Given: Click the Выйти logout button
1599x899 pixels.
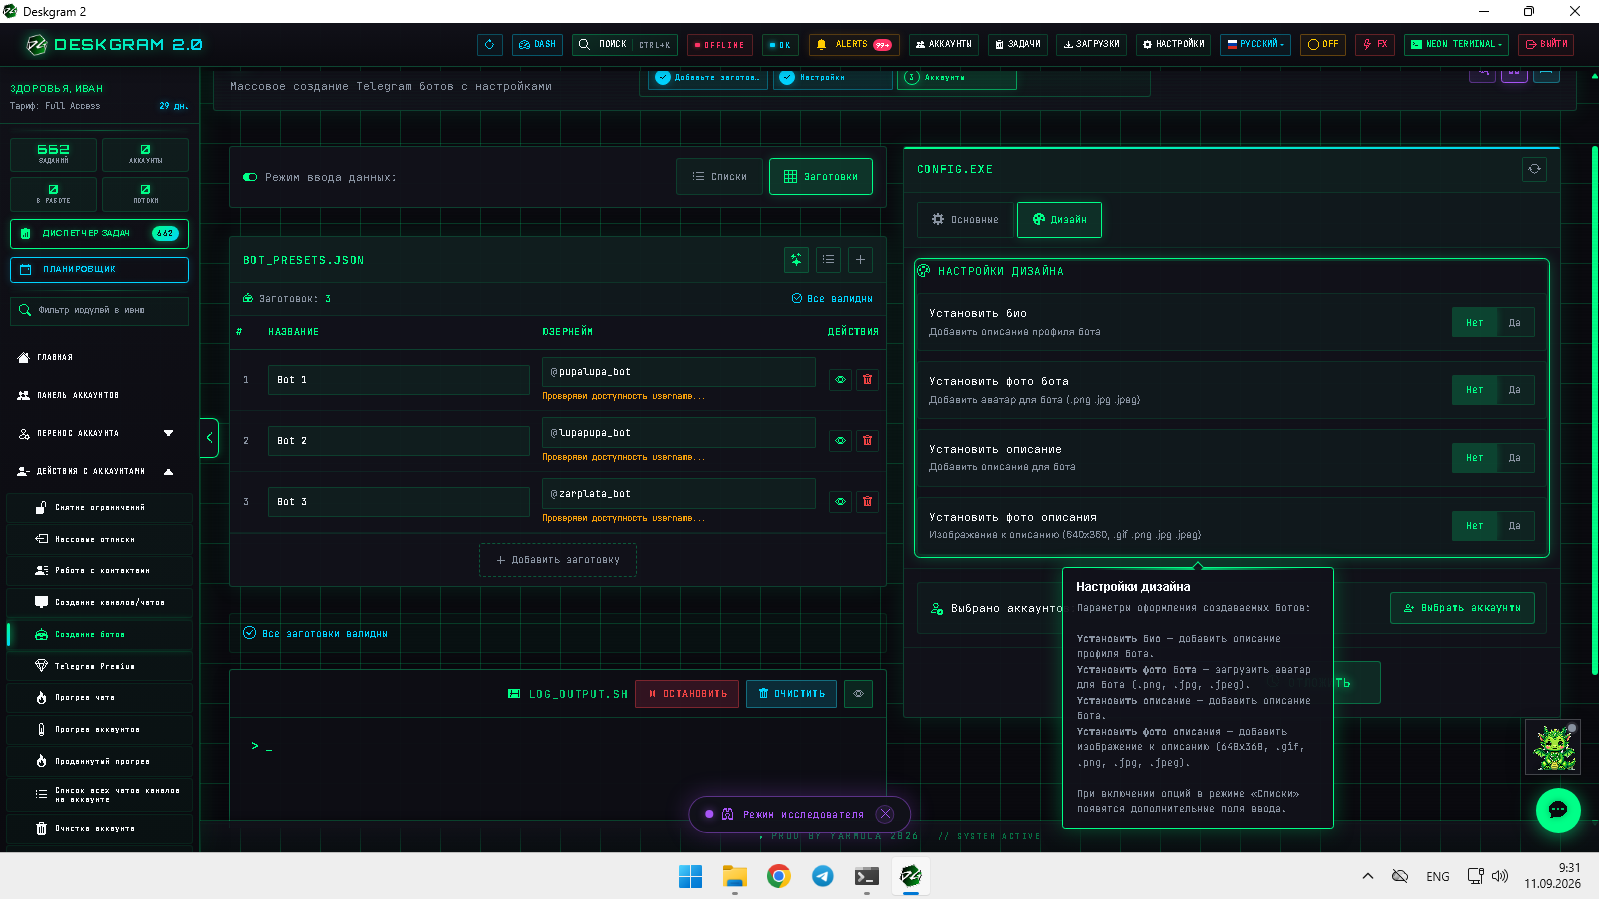Looking at the screenshot, I should (x=1546, y=45).
